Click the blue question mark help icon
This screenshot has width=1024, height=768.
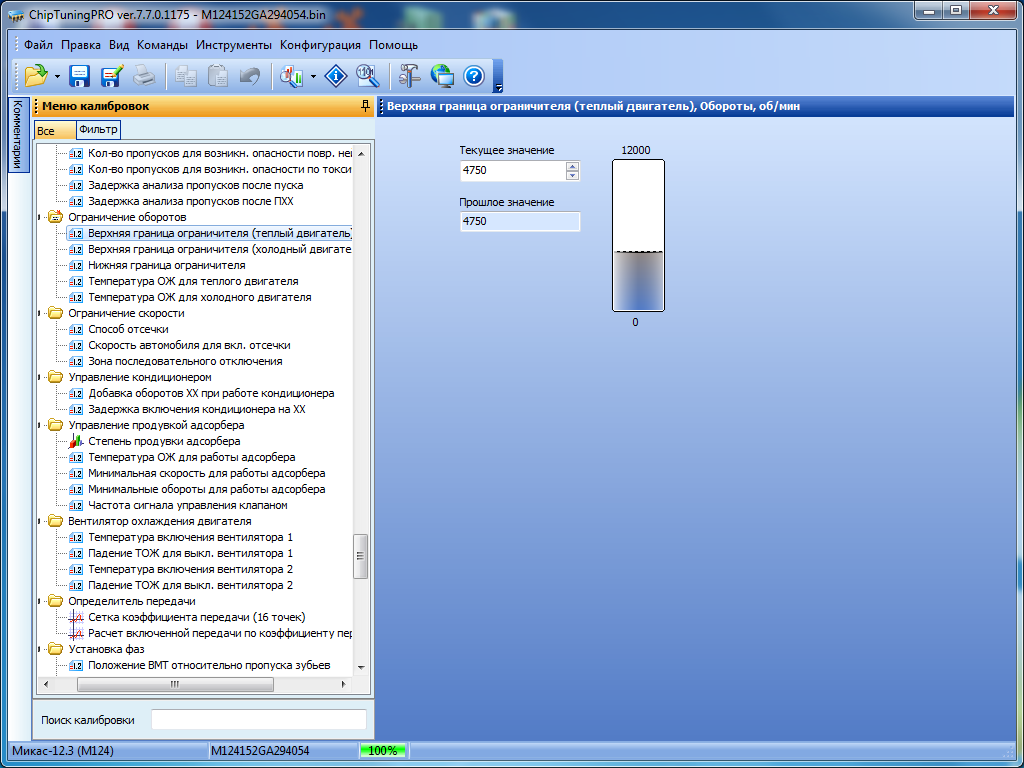[474, 75]
